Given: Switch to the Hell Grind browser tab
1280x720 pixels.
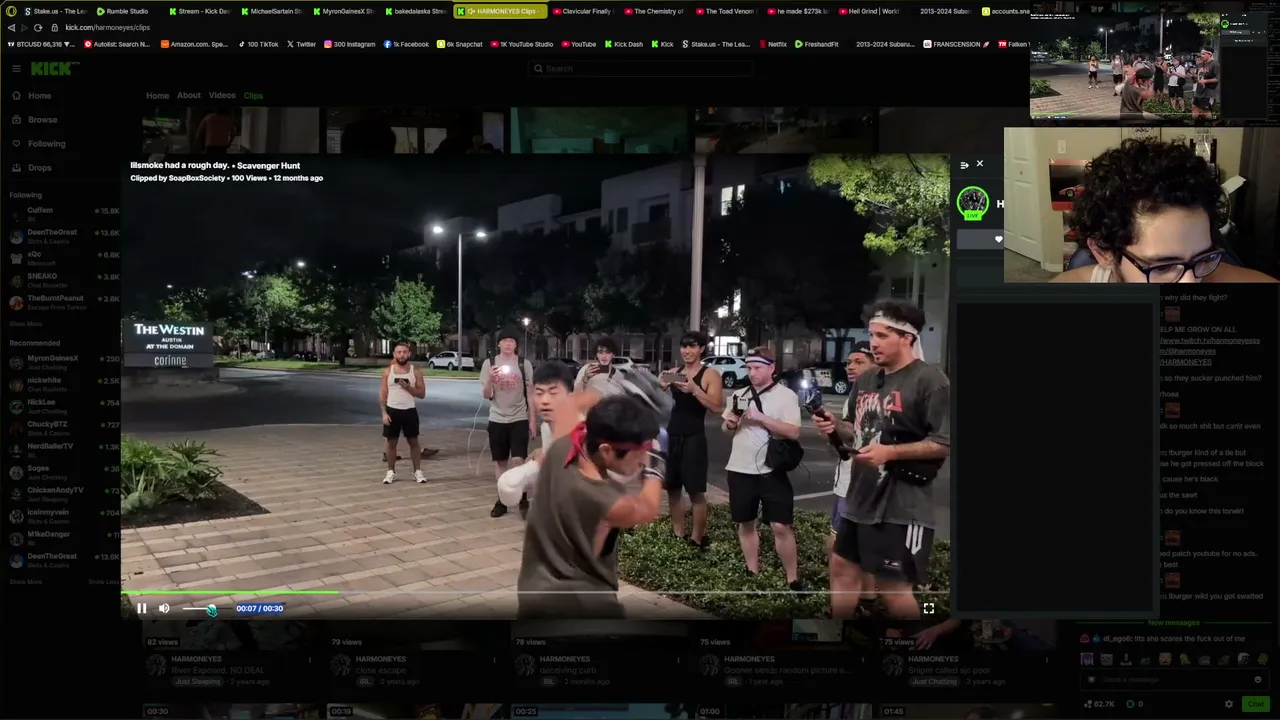Looking at the screenshot, I should 868,11.
